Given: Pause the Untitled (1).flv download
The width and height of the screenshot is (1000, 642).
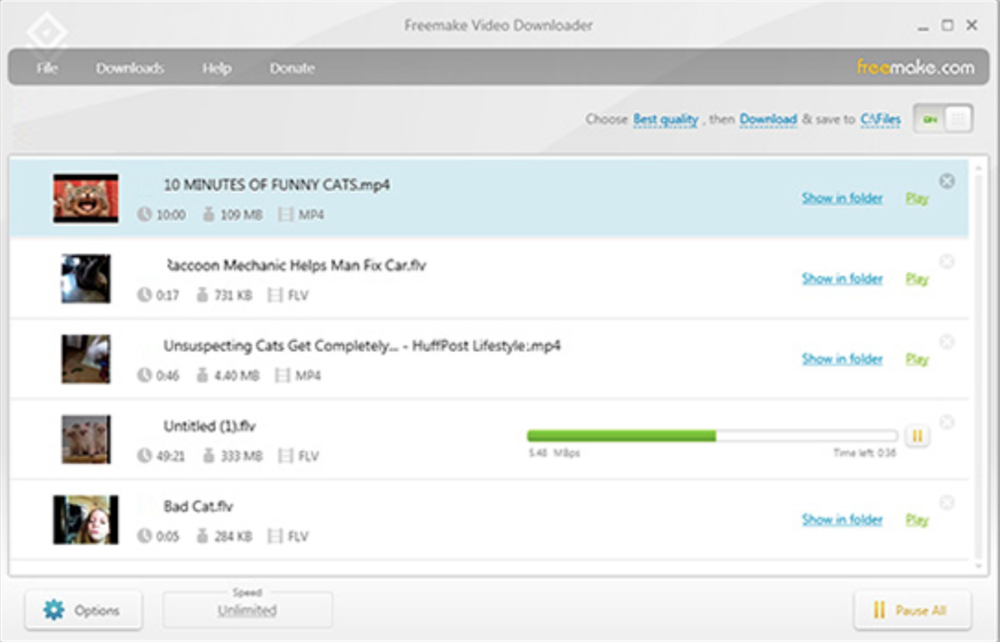Looking at the screenshot, I should pos(917,436).
